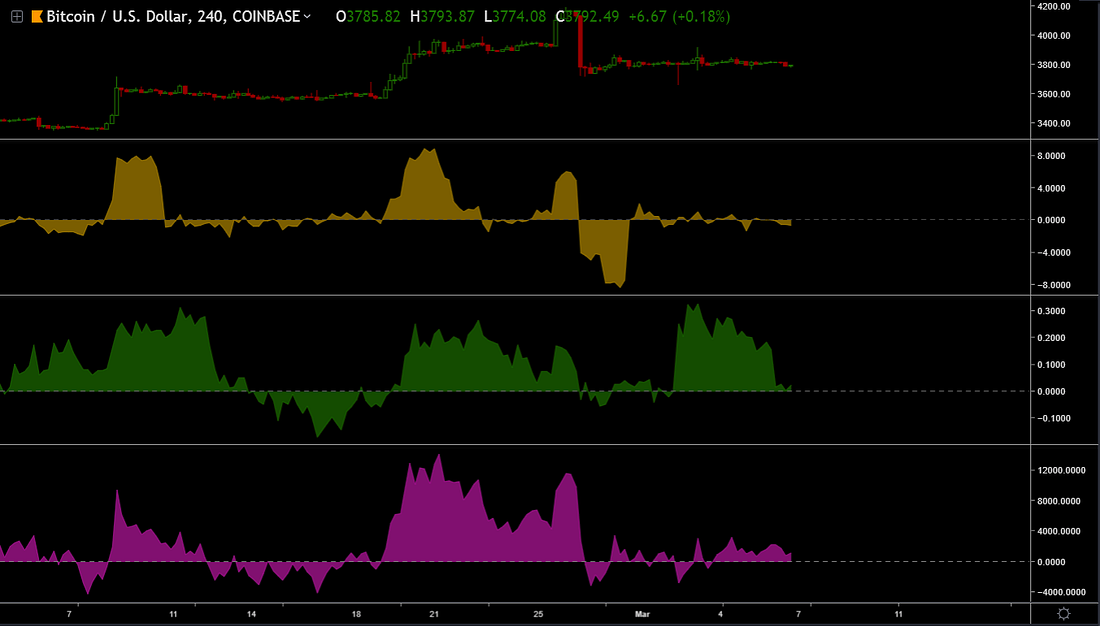Click the low value L3774.08
Viewport: 1100px width, 626px height.
tap(515, 16)
